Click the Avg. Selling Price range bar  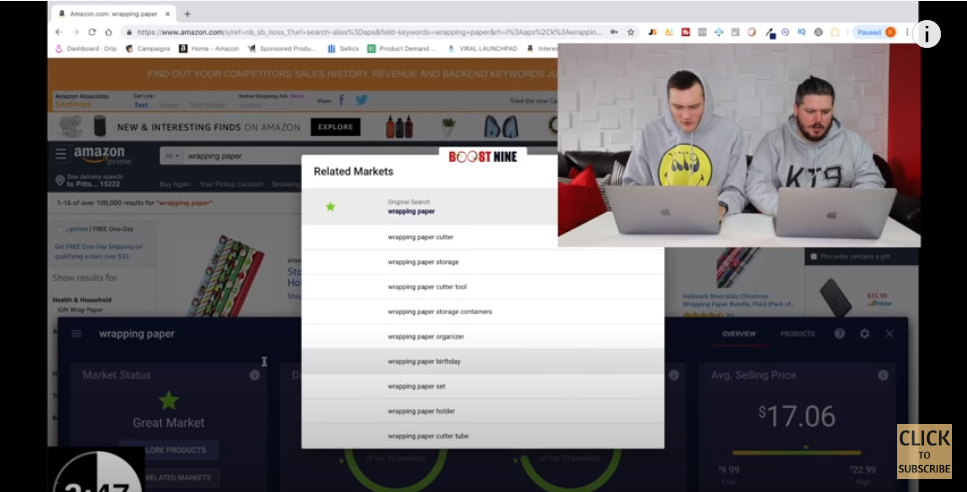[x=796, y=453]
